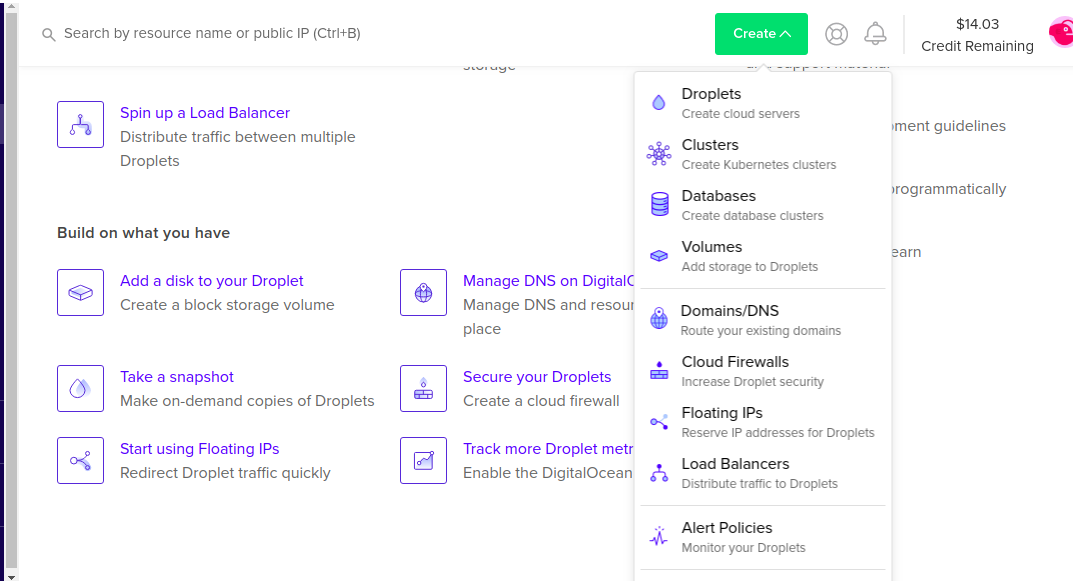This screenshot has height=581, width=1073.
Task: Open the Spin up a Load Balancer link
Action: [205, 113]
